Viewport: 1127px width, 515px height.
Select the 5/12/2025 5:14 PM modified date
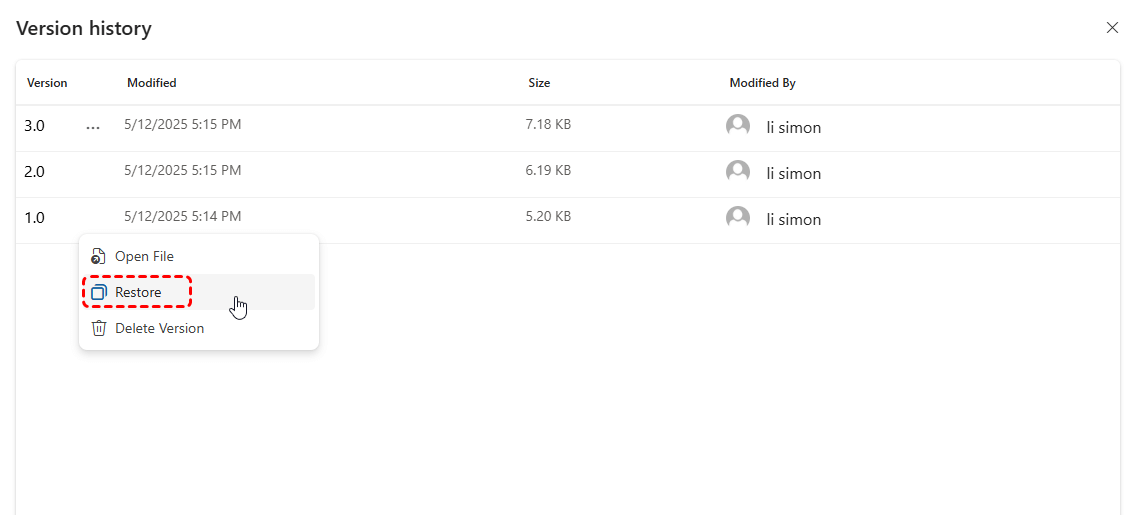[183, 215]
